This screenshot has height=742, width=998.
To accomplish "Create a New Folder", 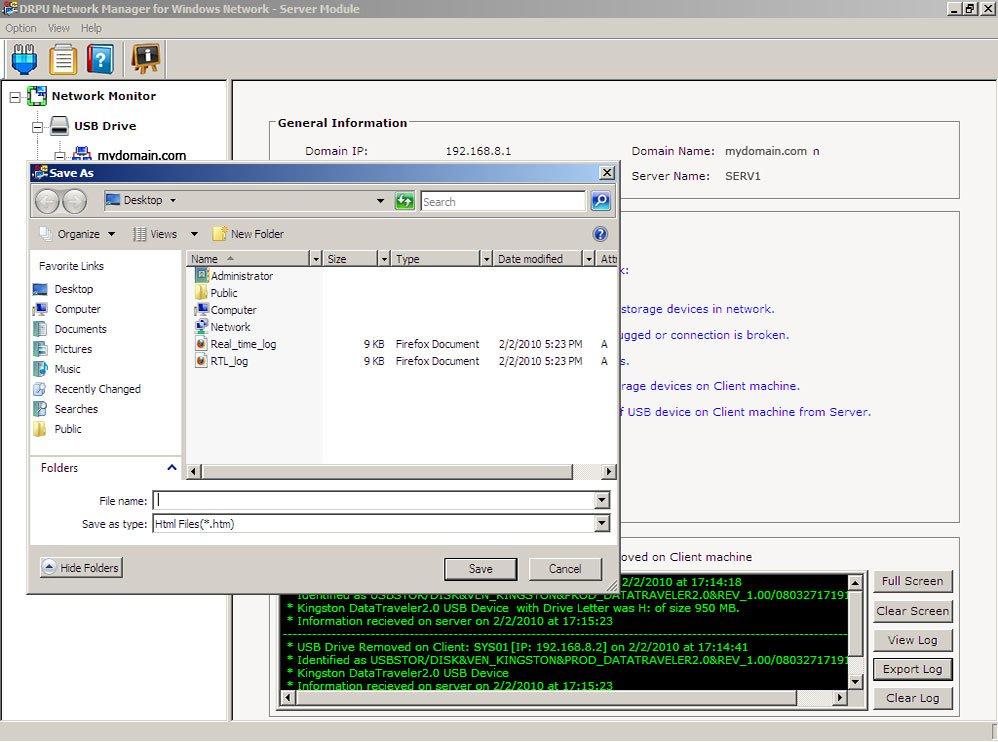I will (x=249, y=234).
